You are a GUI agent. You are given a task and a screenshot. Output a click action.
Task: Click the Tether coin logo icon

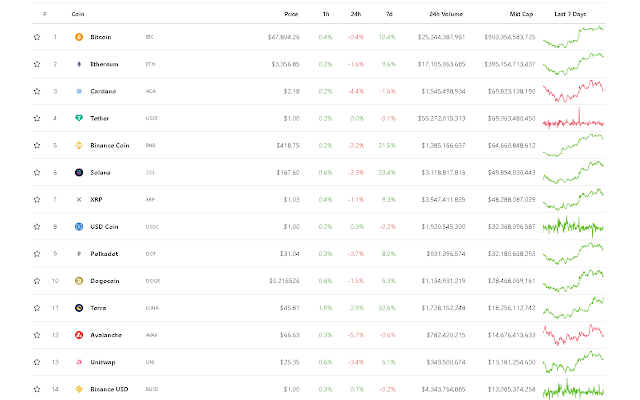[79, 118]
